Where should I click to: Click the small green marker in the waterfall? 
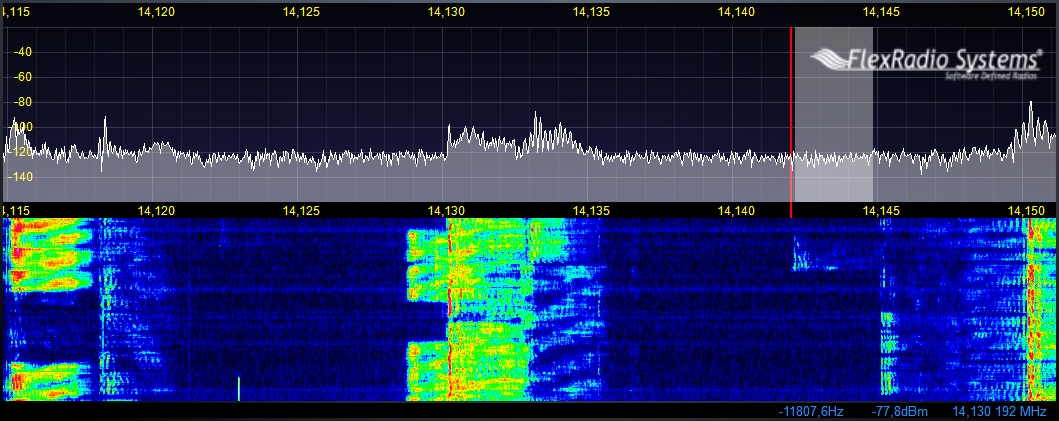pyautogui.click(x=239, y=388)
